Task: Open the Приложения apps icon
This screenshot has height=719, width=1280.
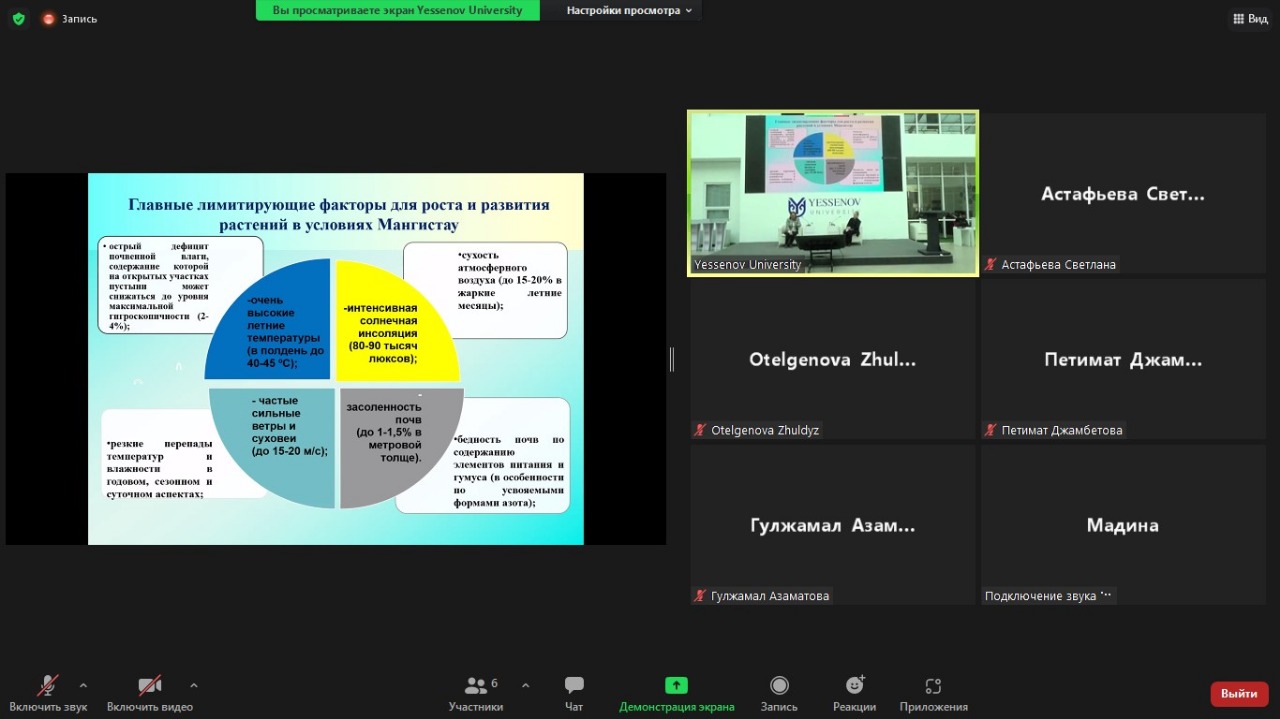Action: click(933, 686)
